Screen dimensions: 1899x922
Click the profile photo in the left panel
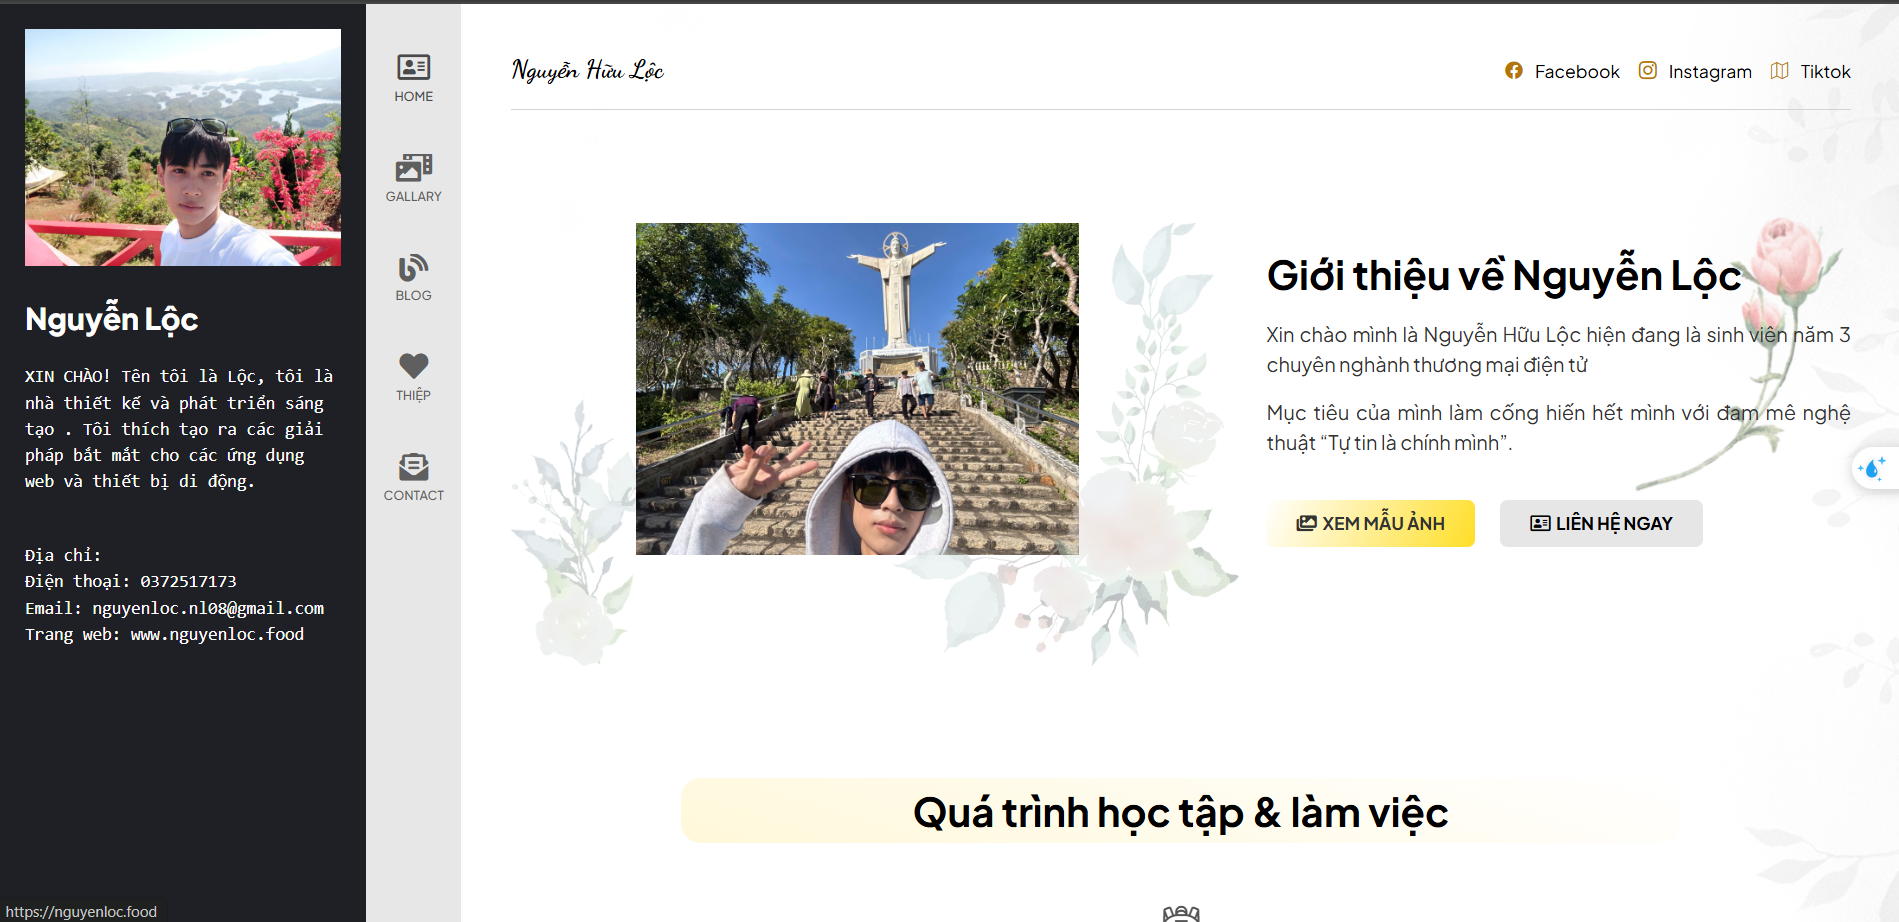(182, 147)
